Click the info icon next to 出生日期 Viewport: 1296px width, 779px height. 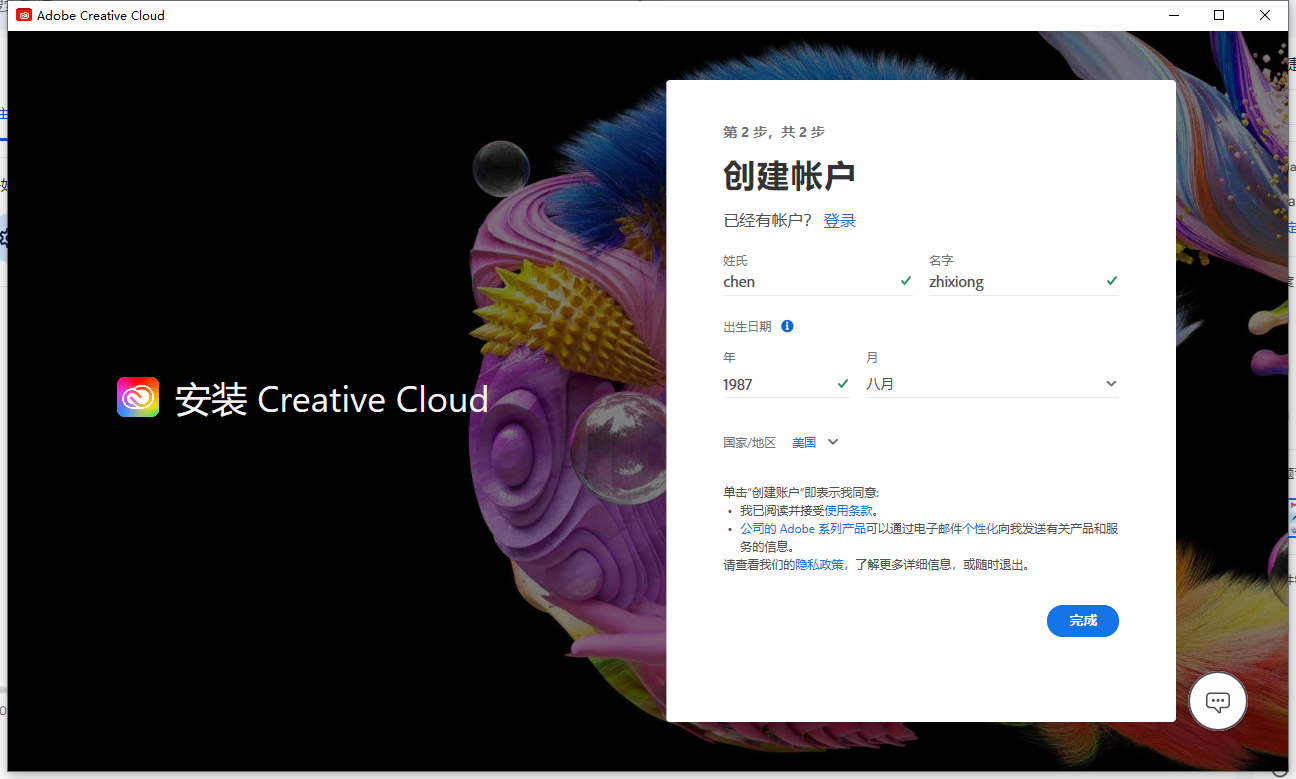click(x=787, y=326)
